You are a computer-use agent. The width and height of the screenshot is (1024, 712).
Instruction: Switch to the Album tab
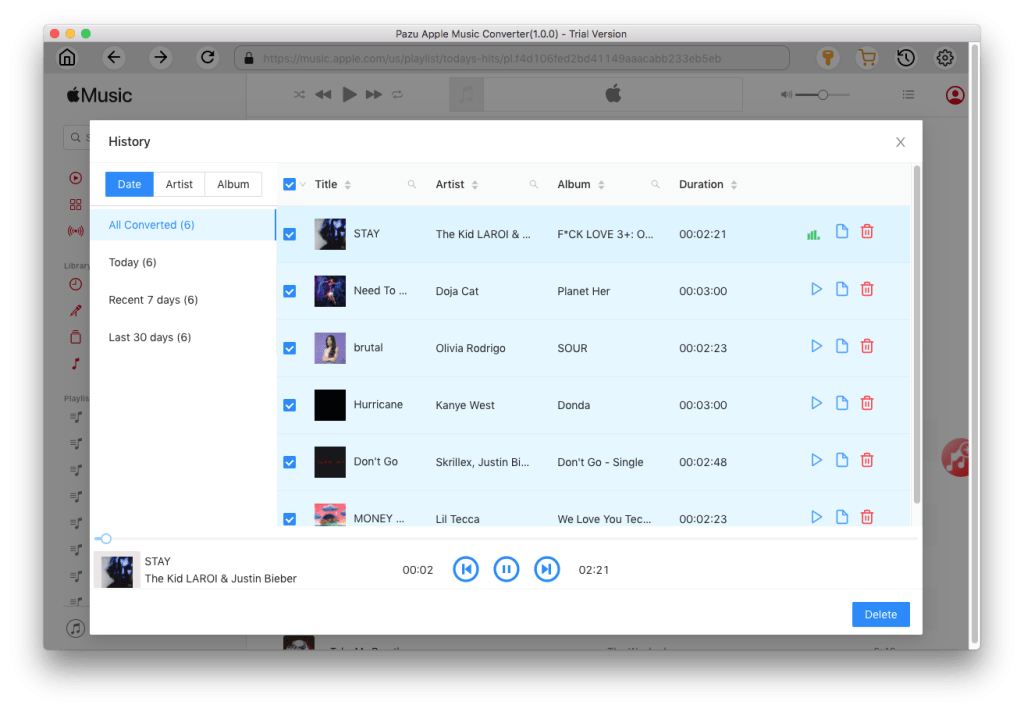click(x=233, y=184)
